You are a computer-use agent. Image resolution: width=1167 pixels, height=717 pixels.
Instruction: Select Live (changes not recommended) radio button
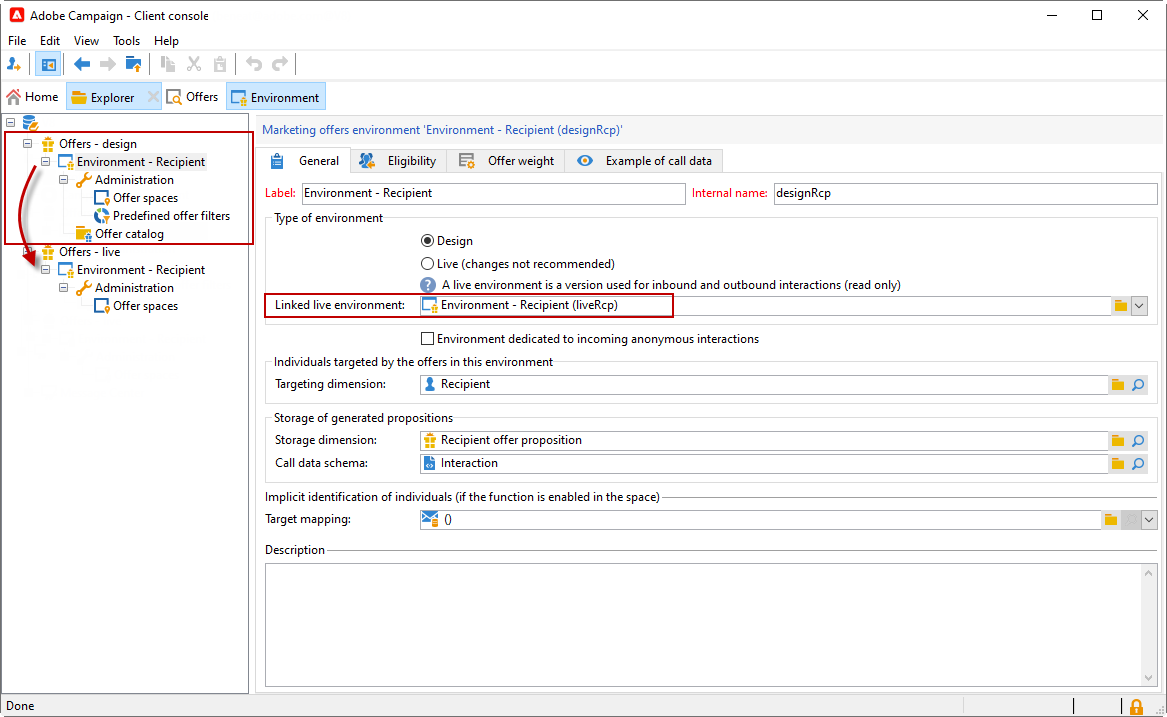(427, 264)
